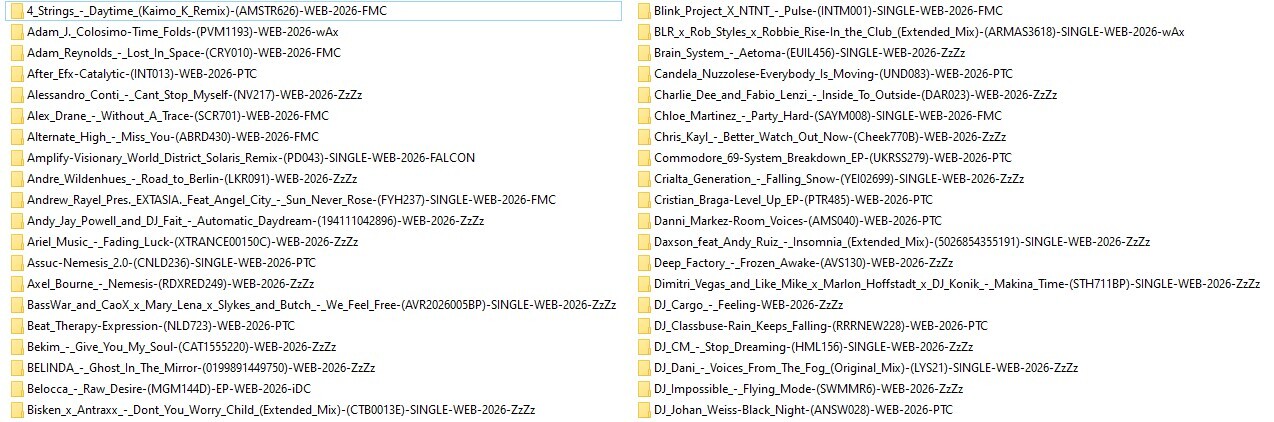This screenshot has height=422, width=1274.
Task: Click folder icon of Chloe_Martinez Party_Hard
Action: [643, 116]
